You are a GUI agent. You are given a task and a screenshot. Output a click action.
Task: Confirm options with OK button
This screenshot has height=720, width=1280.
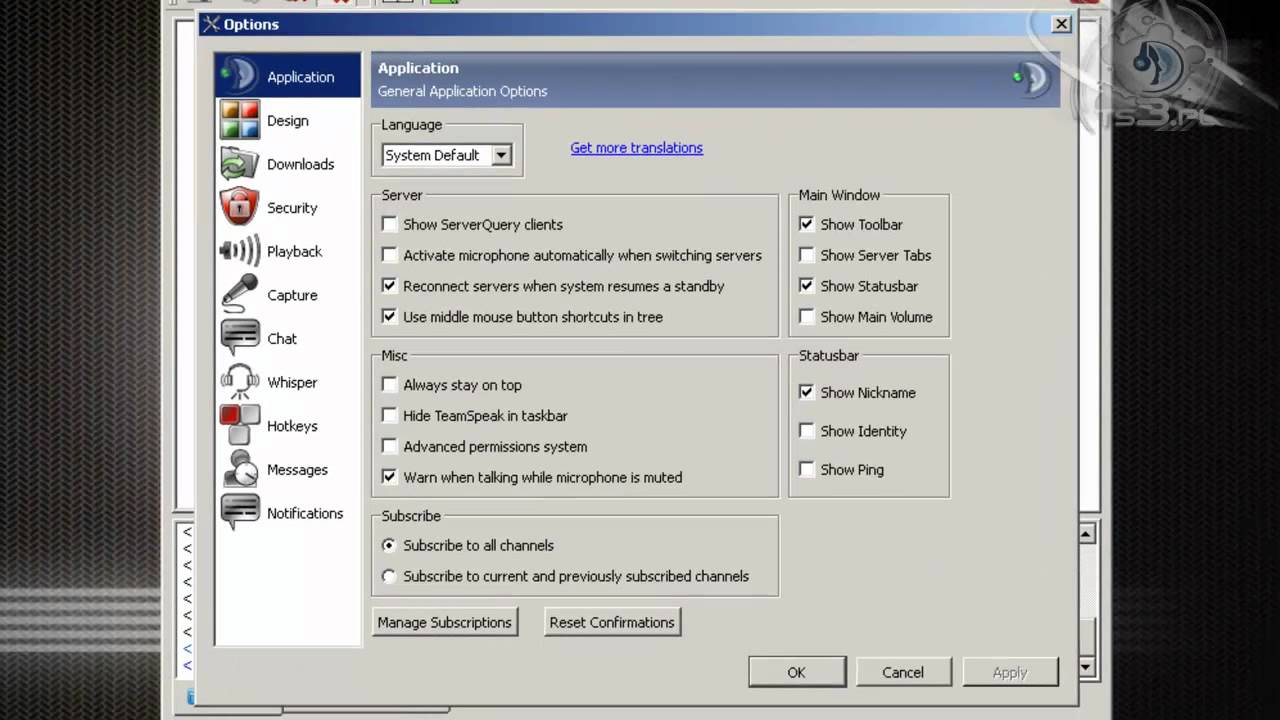click(x=797, y=672)
